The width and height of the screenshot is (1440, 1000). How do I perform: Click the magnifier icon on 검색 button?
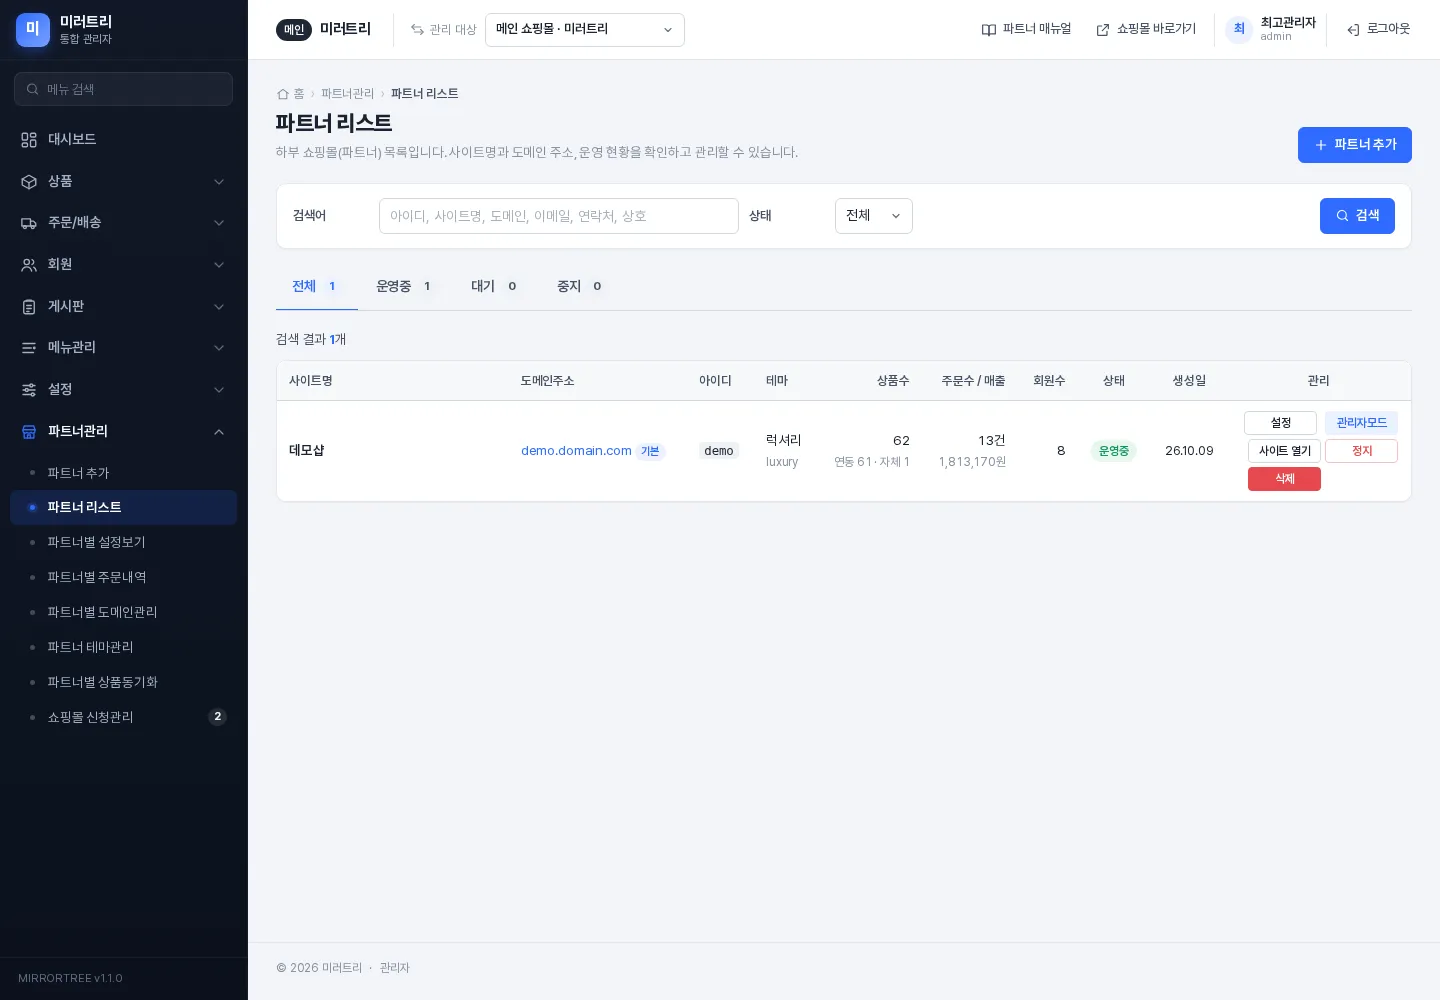tap(1343, 216)
